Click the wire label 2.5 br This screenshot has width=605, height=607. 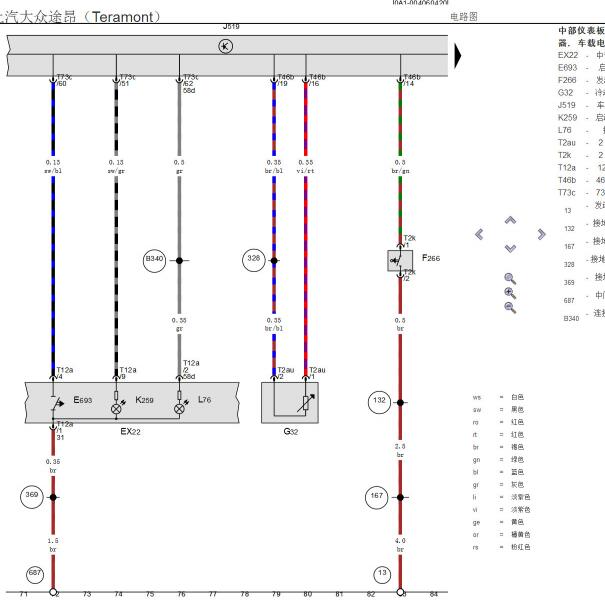[x=400, y=451]
